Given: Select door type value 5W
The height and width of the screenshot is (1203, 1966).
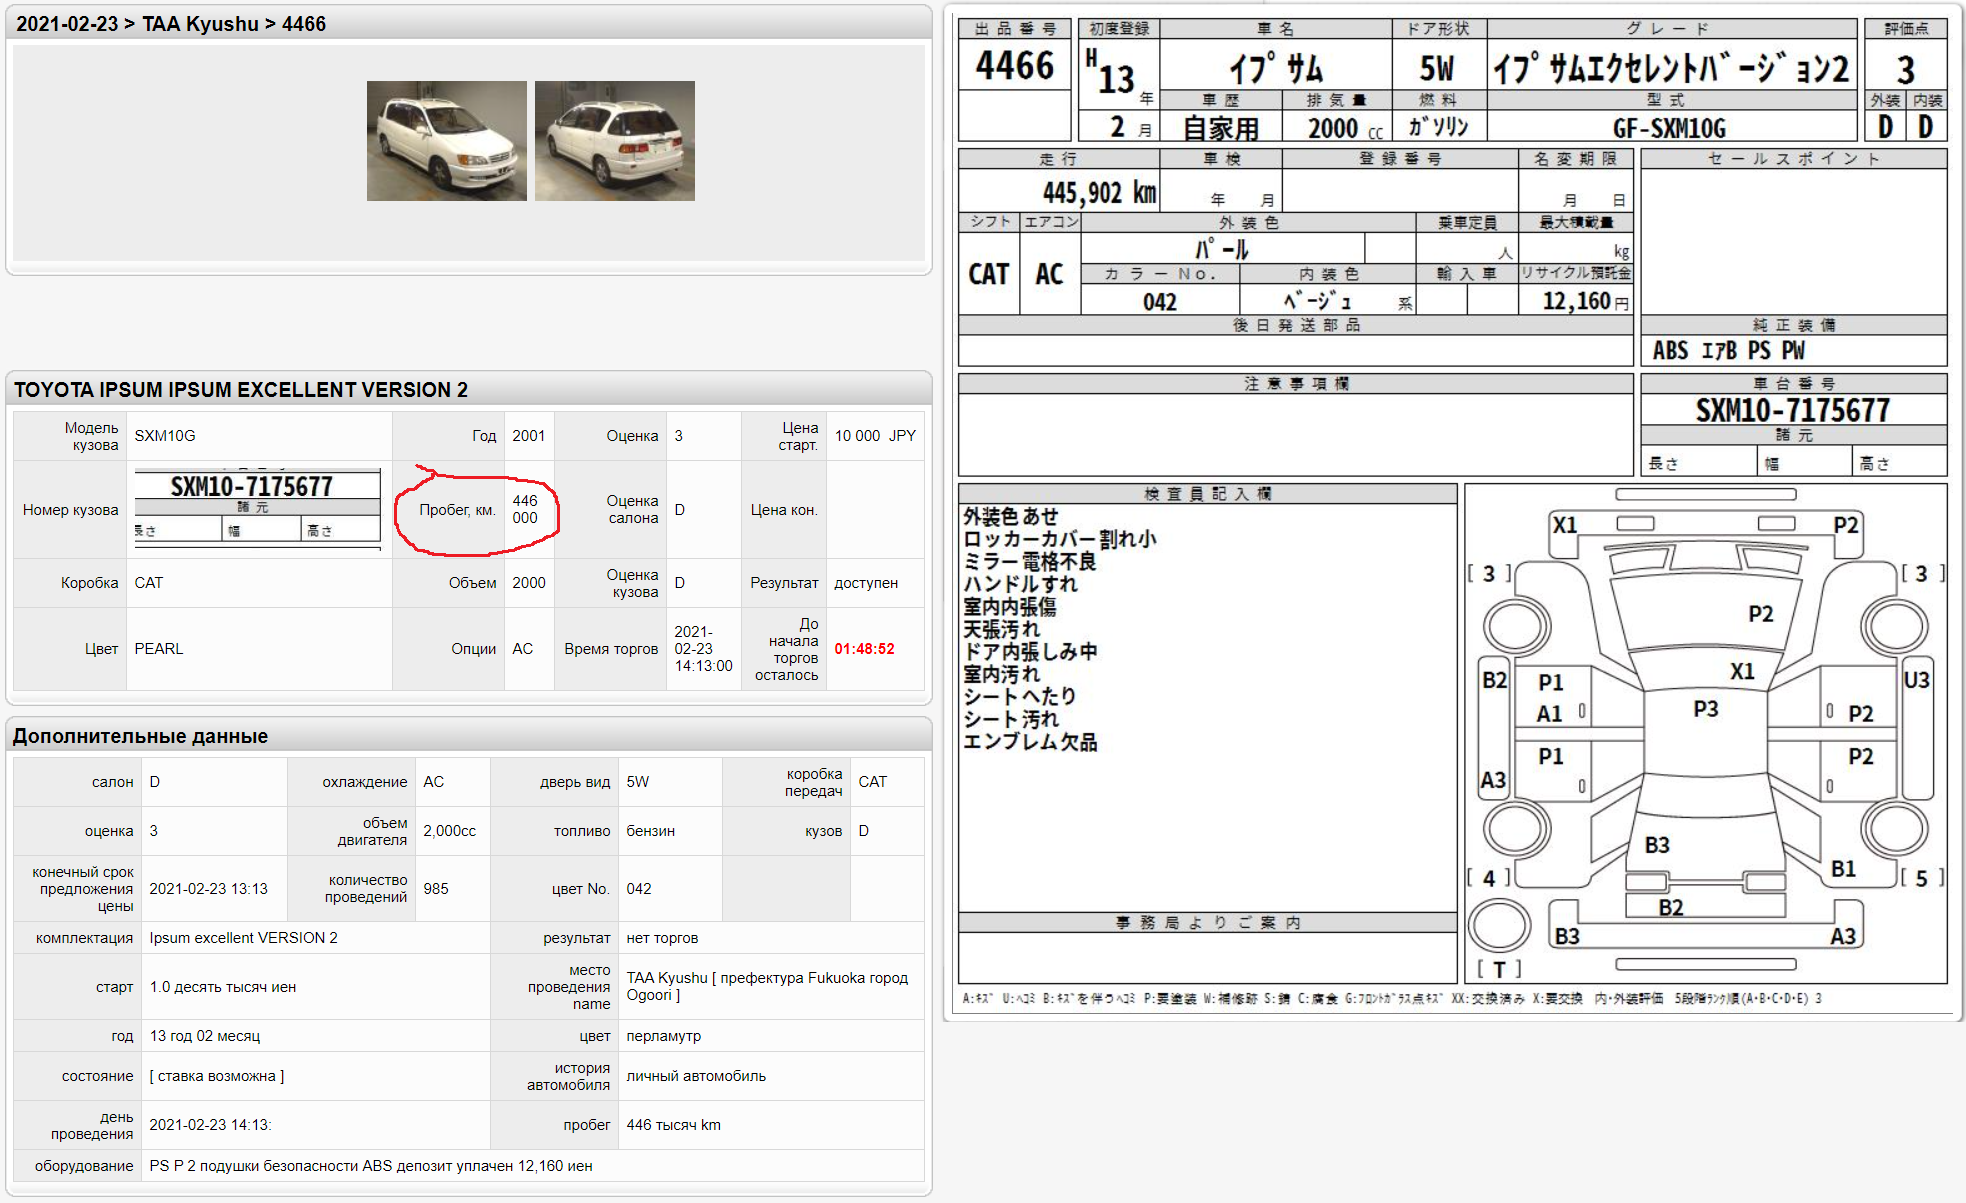Looking at the screenshot, I should [x=638, y=782].
